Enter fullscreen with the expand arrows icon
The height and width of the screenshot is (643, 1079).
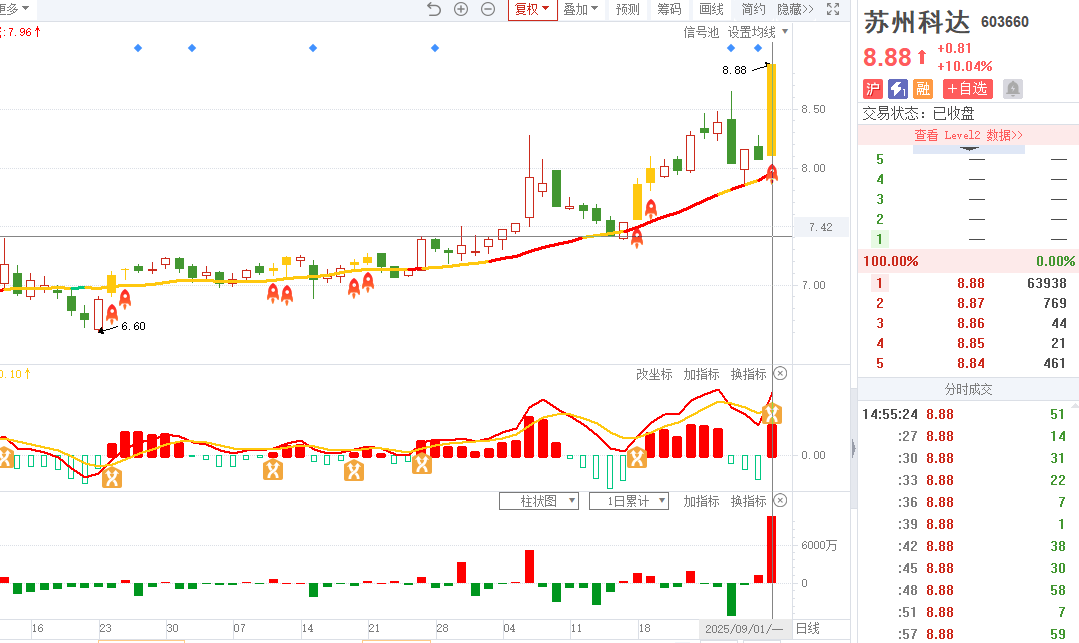pos(833,9)
